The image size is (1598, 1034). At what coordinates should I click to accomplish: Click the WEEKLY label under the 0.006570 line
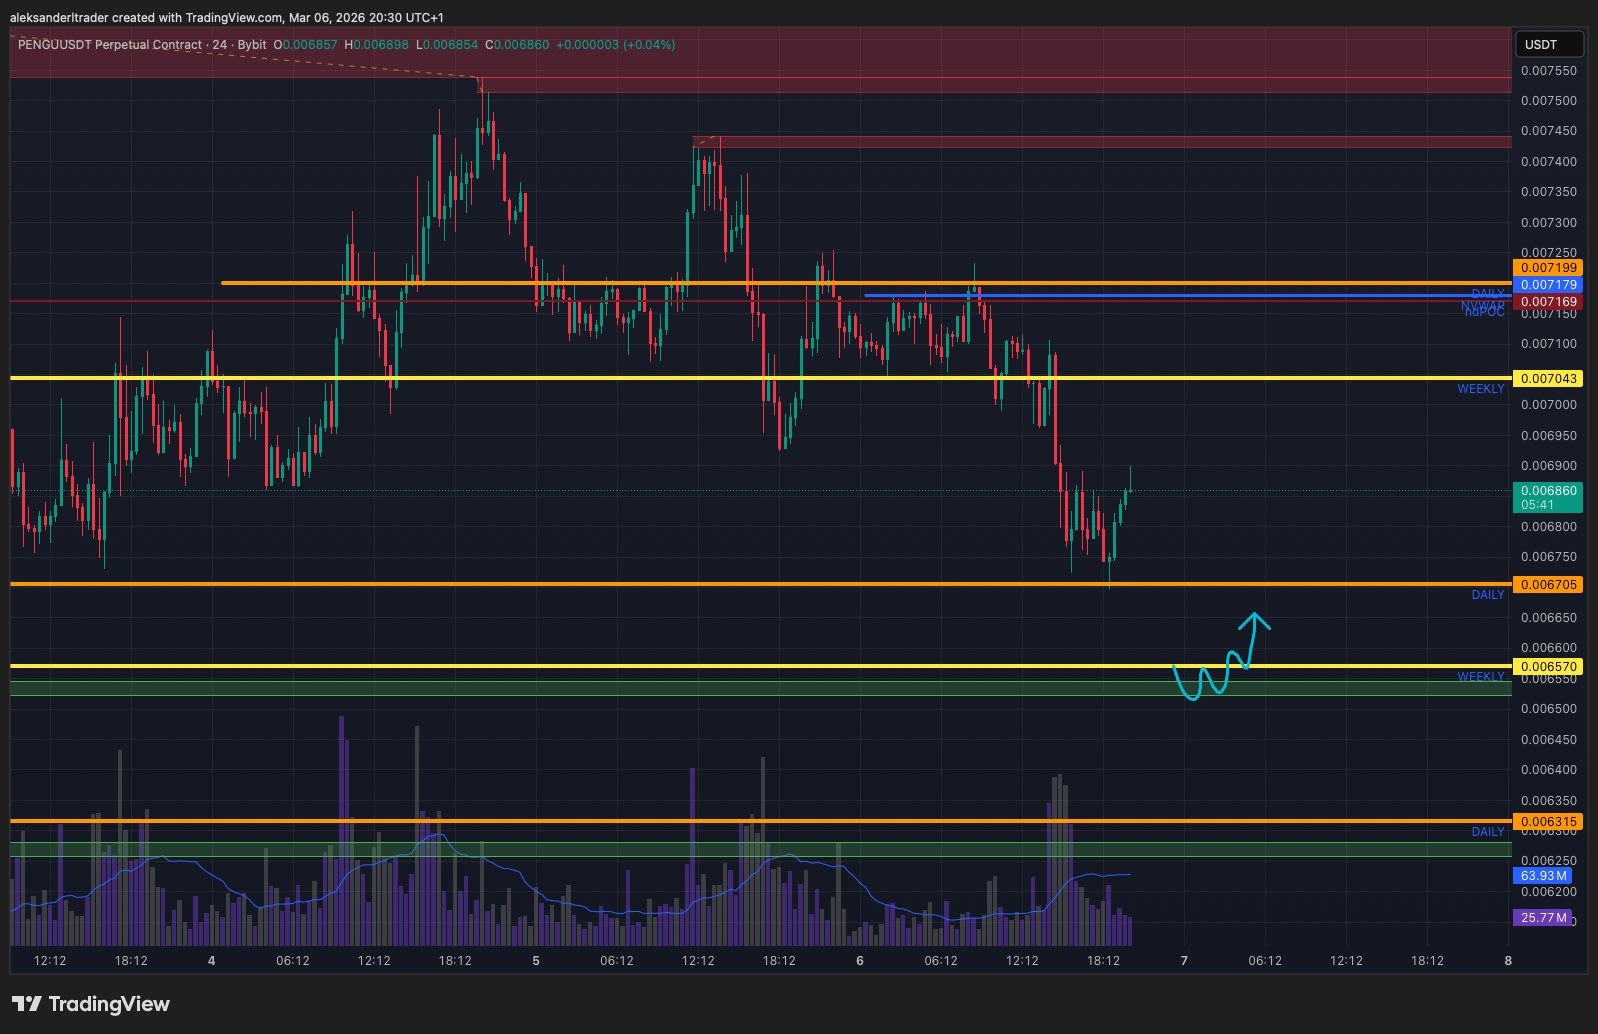1480,677
